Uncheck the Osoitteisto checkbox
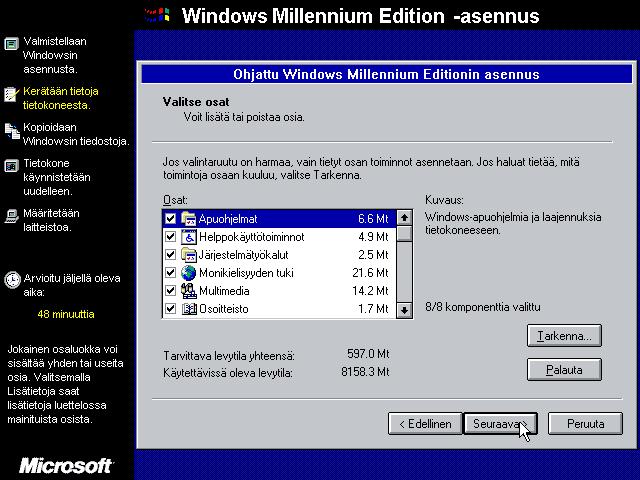This screenshot has width=640, height=480. 170,309
